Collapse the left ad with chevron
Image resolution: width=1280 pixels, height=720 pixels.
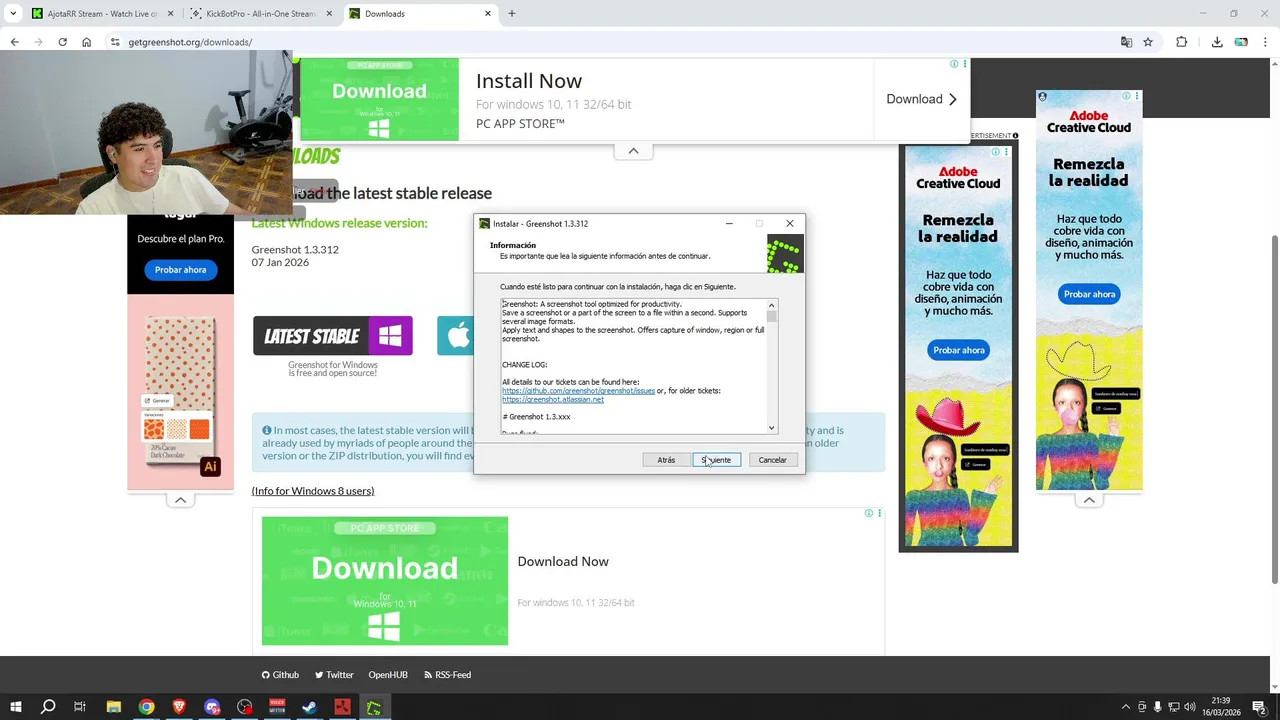click(x=180, y=499)
